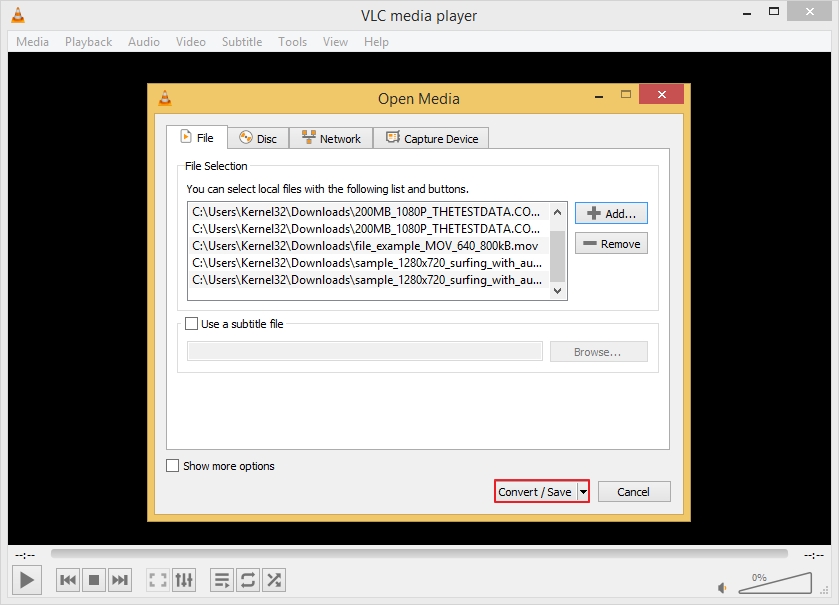The height and width of the screenshot is (605, 839).
Task: Skip to previous media track
Action: click(x=68, y=580)
